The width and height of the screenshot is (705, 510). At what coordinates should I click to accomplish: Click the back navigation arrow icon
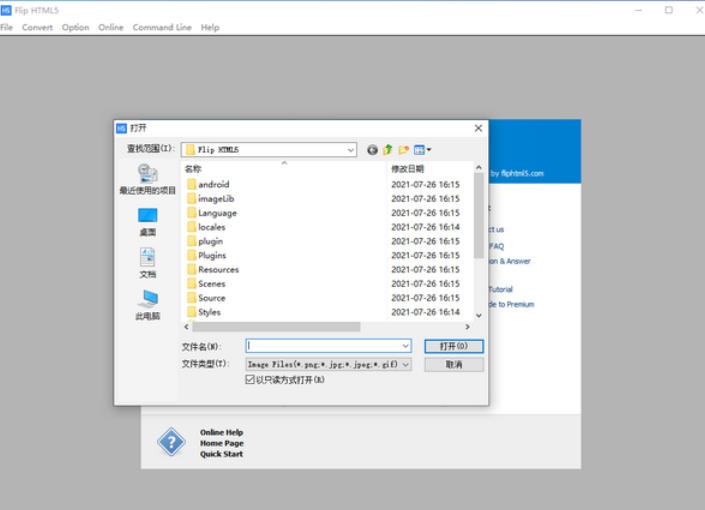pos(372,150)
